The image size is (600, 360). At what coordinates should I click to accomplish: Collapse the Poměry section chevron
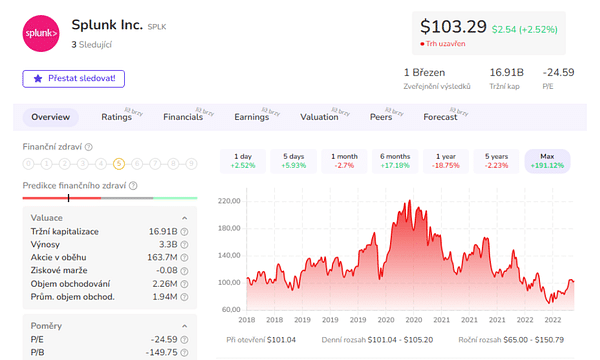(184, 326)
